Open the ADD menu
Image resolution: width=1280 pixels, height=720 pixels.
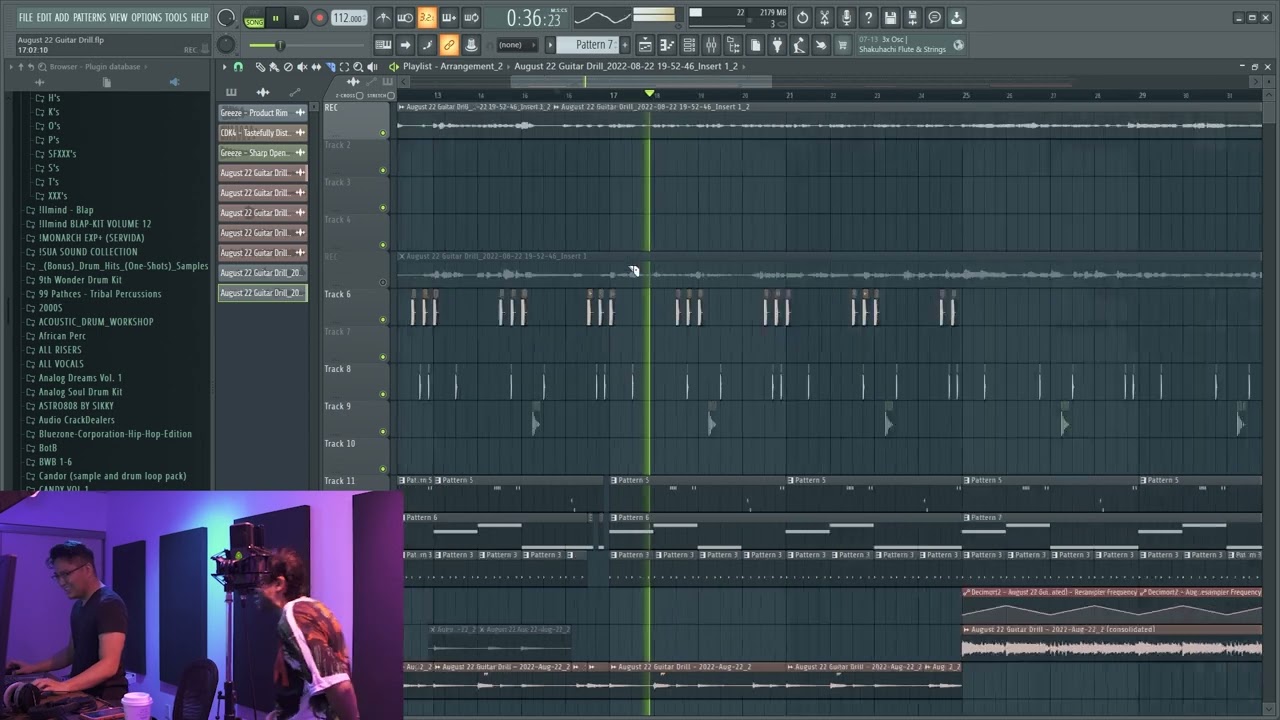pyautogui.click(x=62, y=18)
